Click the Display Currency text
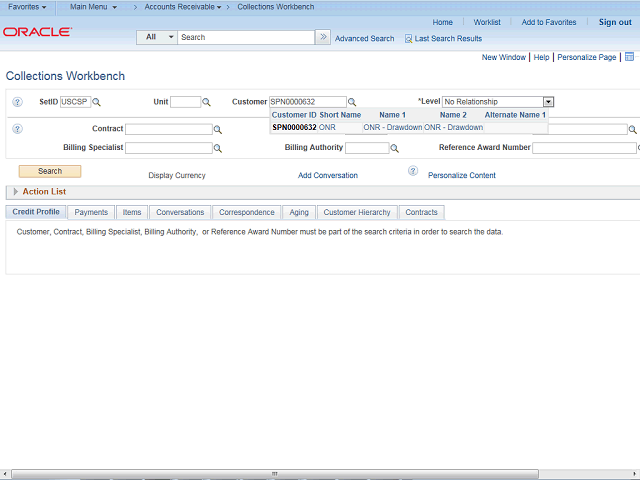 click(x=177, y=176)
